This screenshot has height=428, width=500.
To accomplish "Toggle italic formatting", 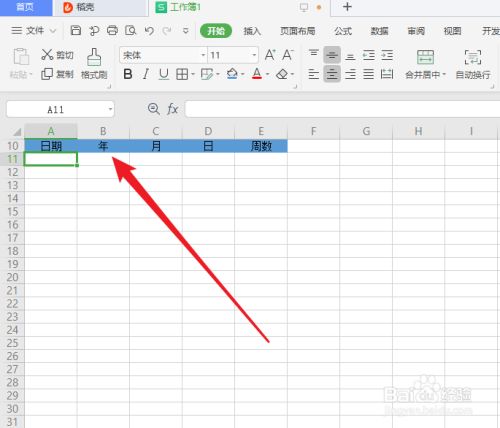I will point(146,74).
